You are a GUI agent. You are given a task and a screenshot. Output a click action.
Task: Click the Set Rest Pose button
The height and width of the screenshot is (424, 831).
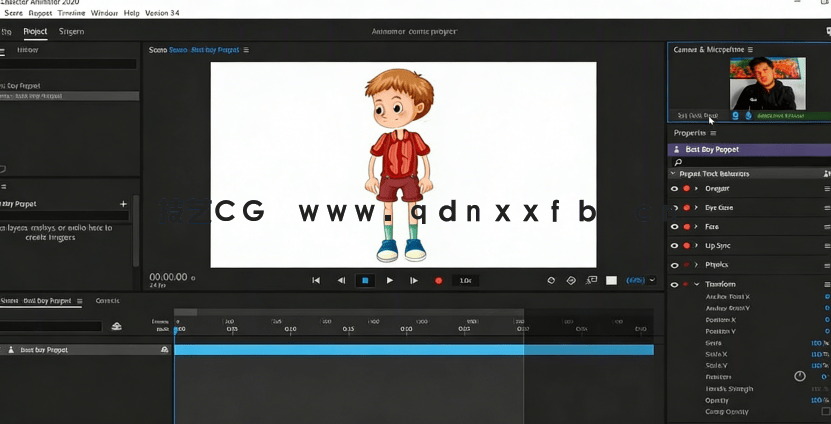[x=698, y=115]
